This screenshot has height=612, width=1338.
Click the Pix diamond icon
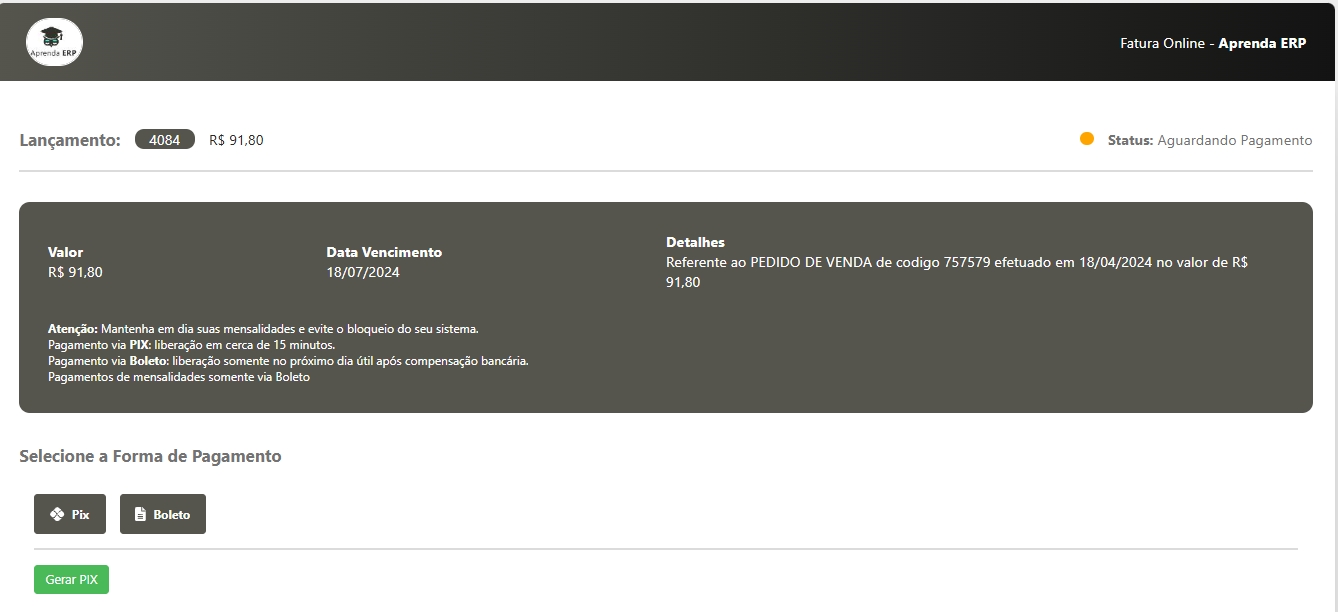tap(58, 514)
